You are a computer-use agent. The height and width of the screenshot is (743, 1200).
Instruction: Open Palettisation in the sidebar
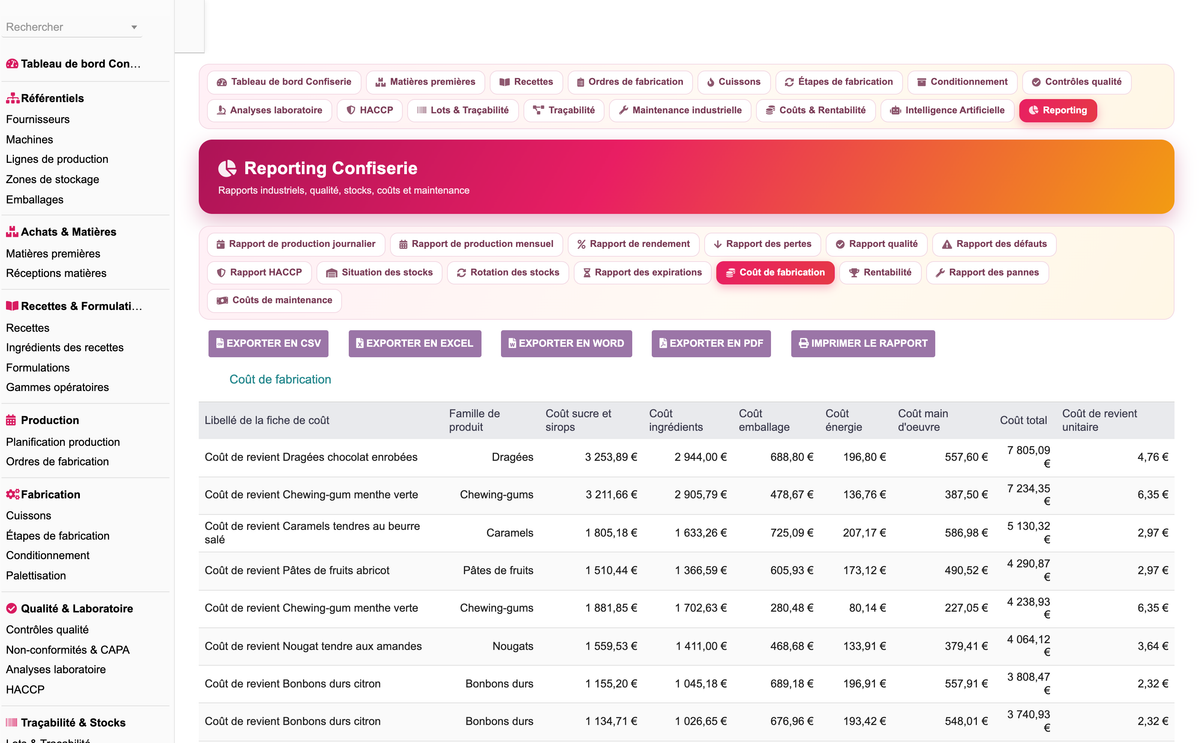36,575
